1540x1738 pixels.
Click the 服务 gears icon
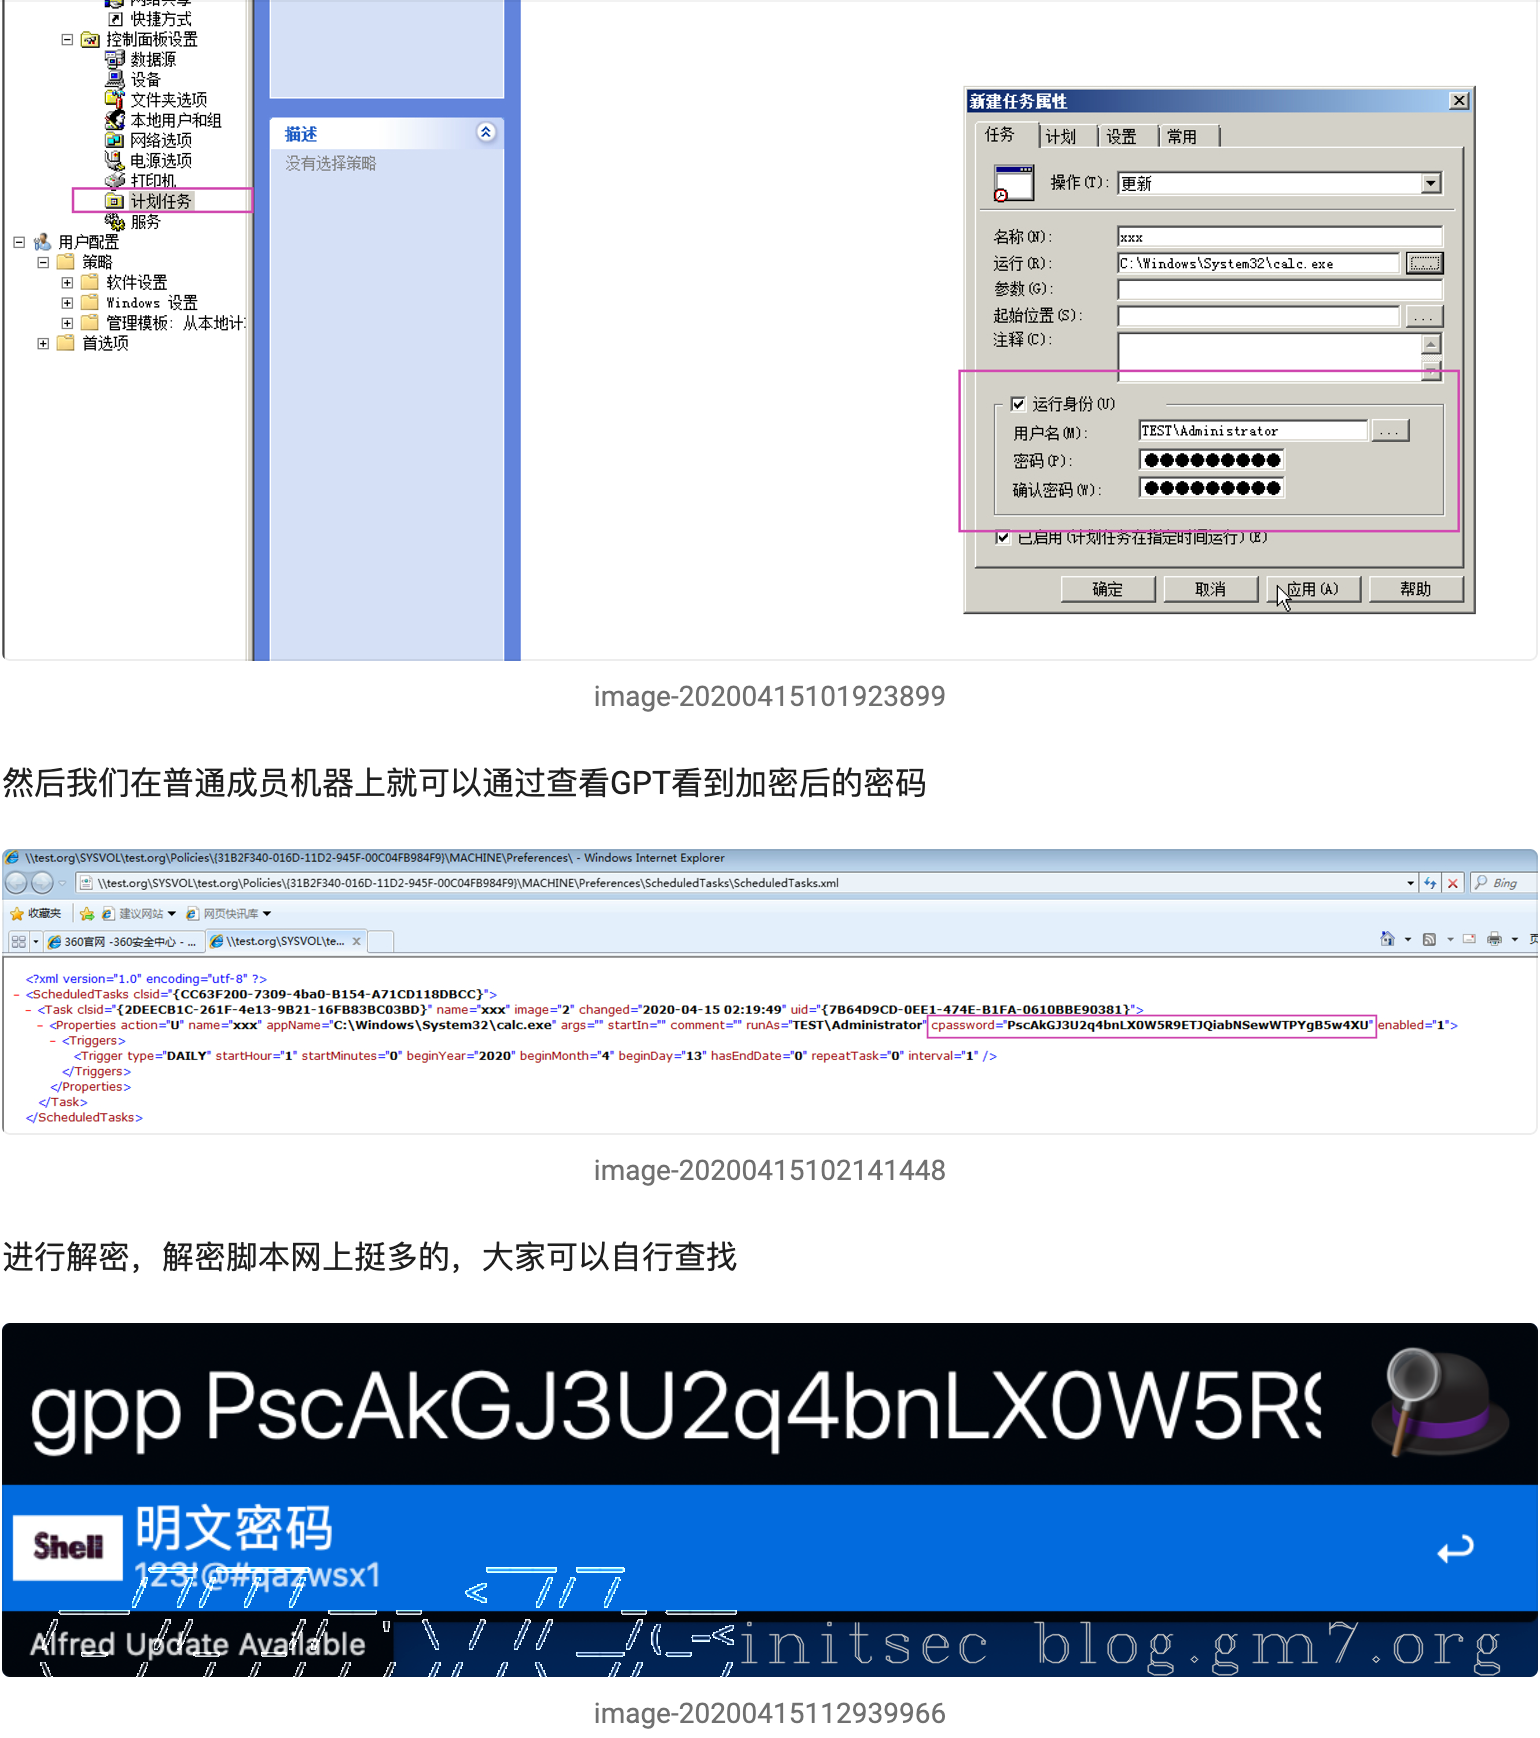click(x=115, y=222)
